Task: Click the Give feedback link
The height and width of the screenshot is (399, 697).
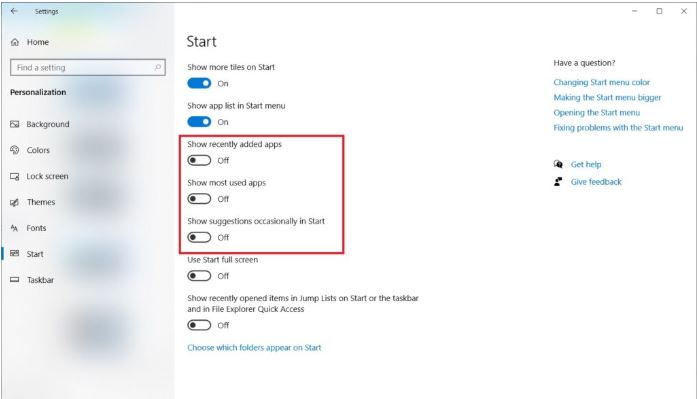Action: coord(596,182)
